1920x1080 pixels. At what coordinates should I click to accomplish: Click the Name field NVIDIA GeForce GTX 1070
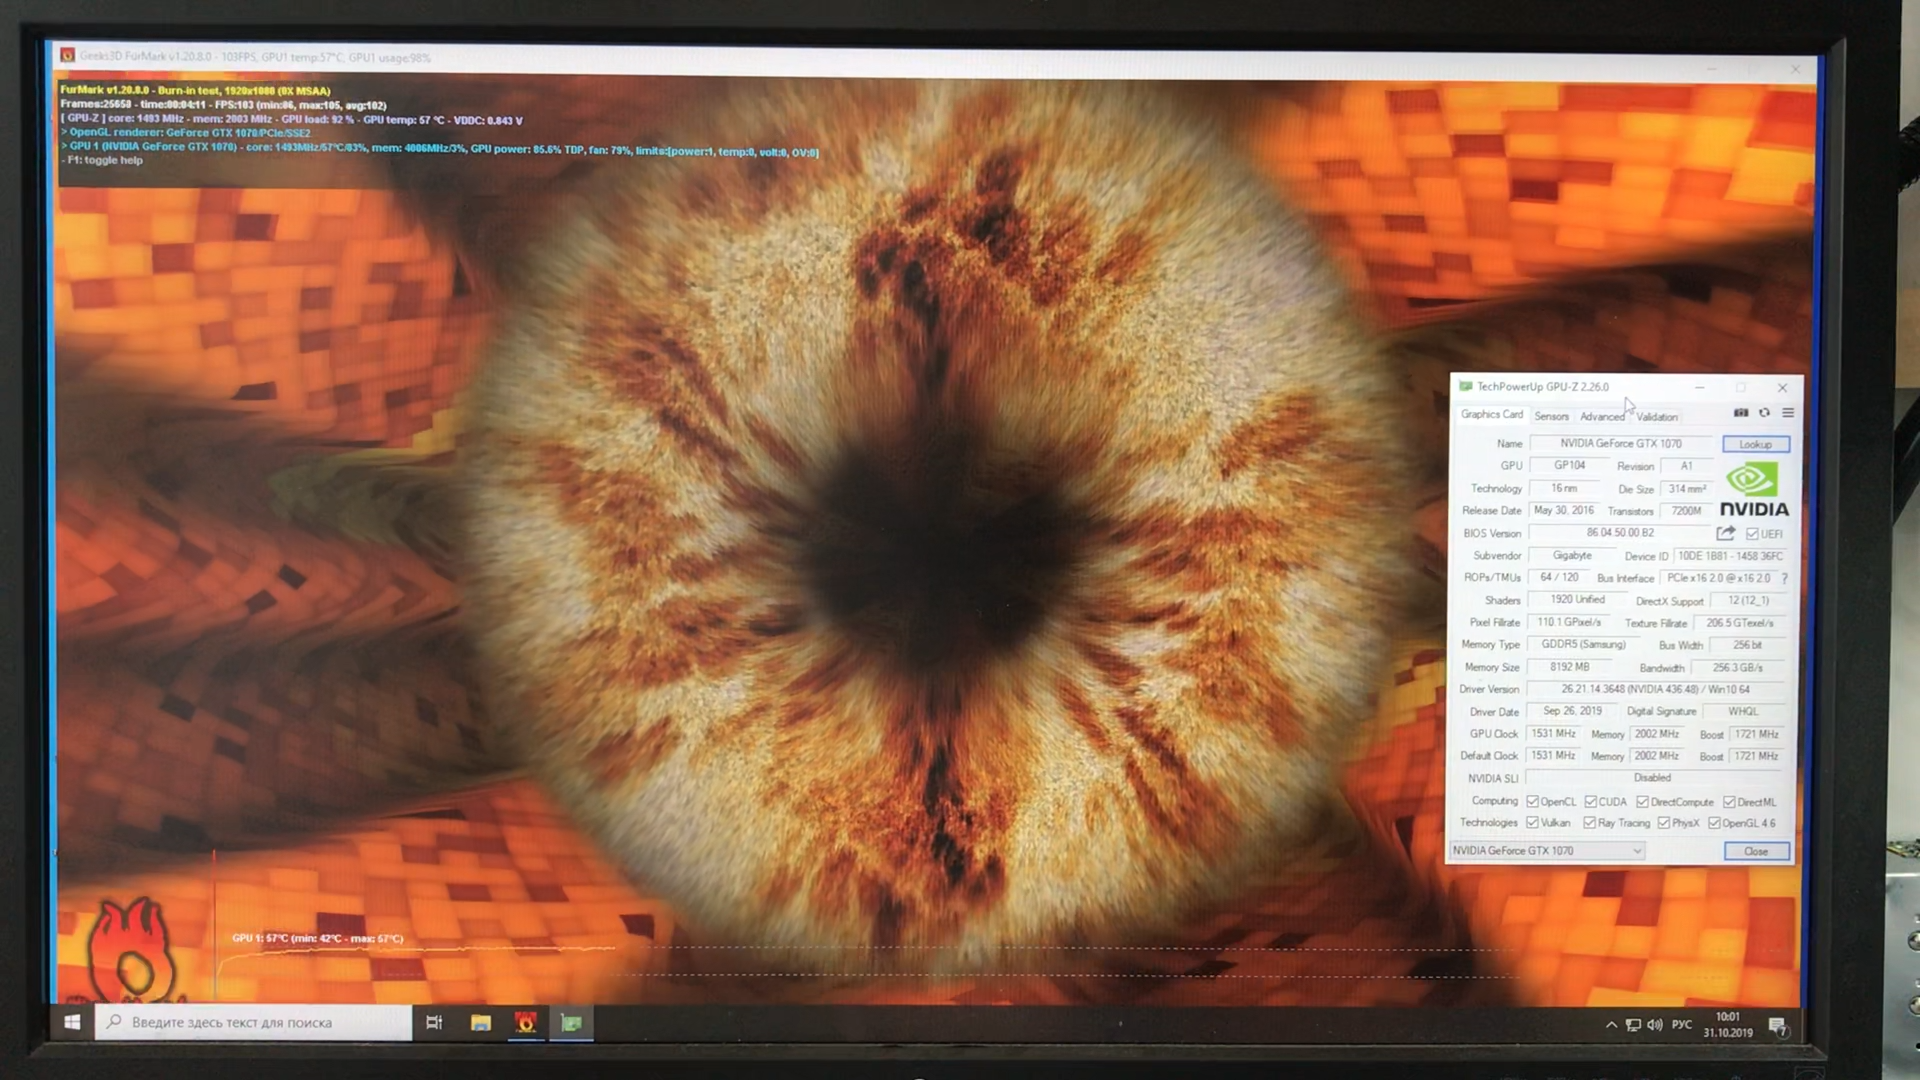click(x=1621, y=443)
